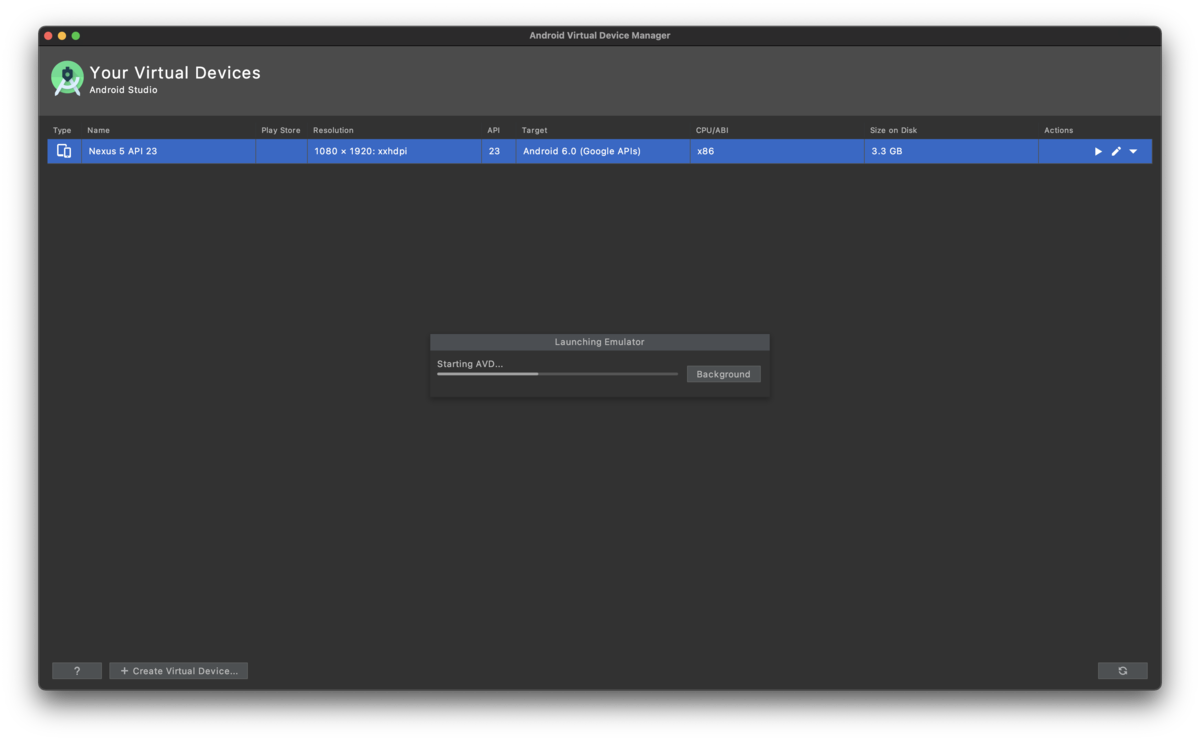The width and height of the screenshot is (1200, 741).
Task: Open help with the question mark button
Action: pyautogui.click(x=77, y=671)
